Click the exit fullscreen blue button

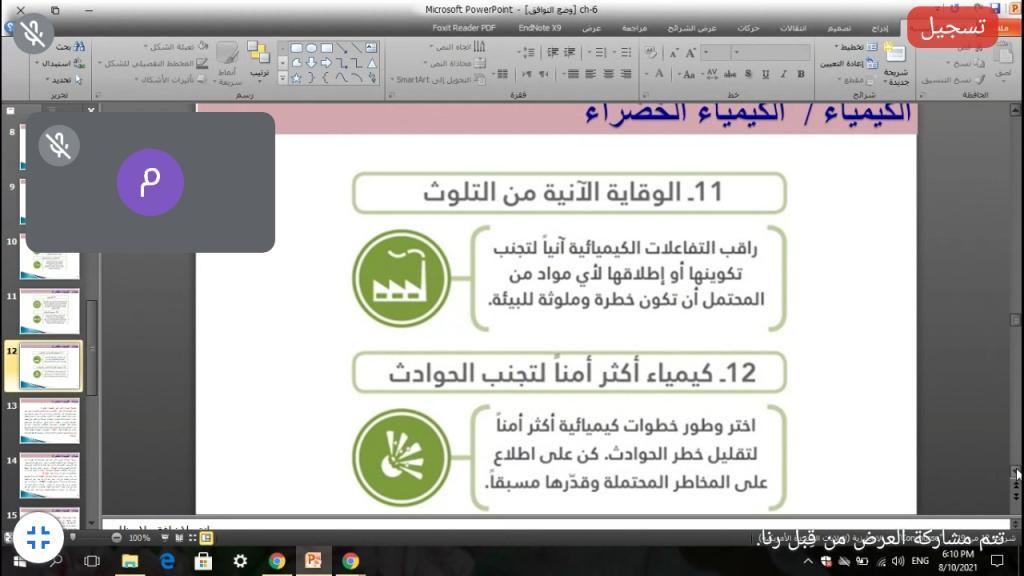click(x=39, y=536)
